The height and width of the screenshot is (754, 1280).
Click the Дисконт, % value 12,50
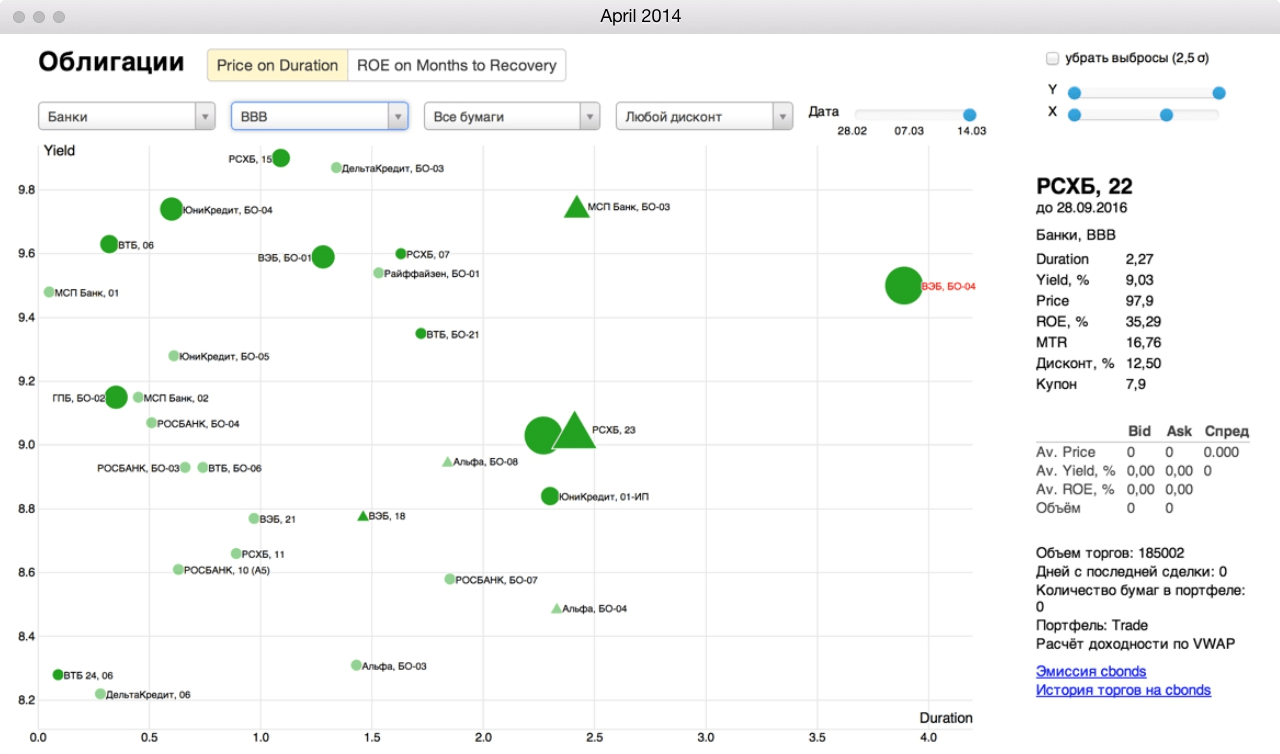pyautogui.click(x=1143, y=363)
